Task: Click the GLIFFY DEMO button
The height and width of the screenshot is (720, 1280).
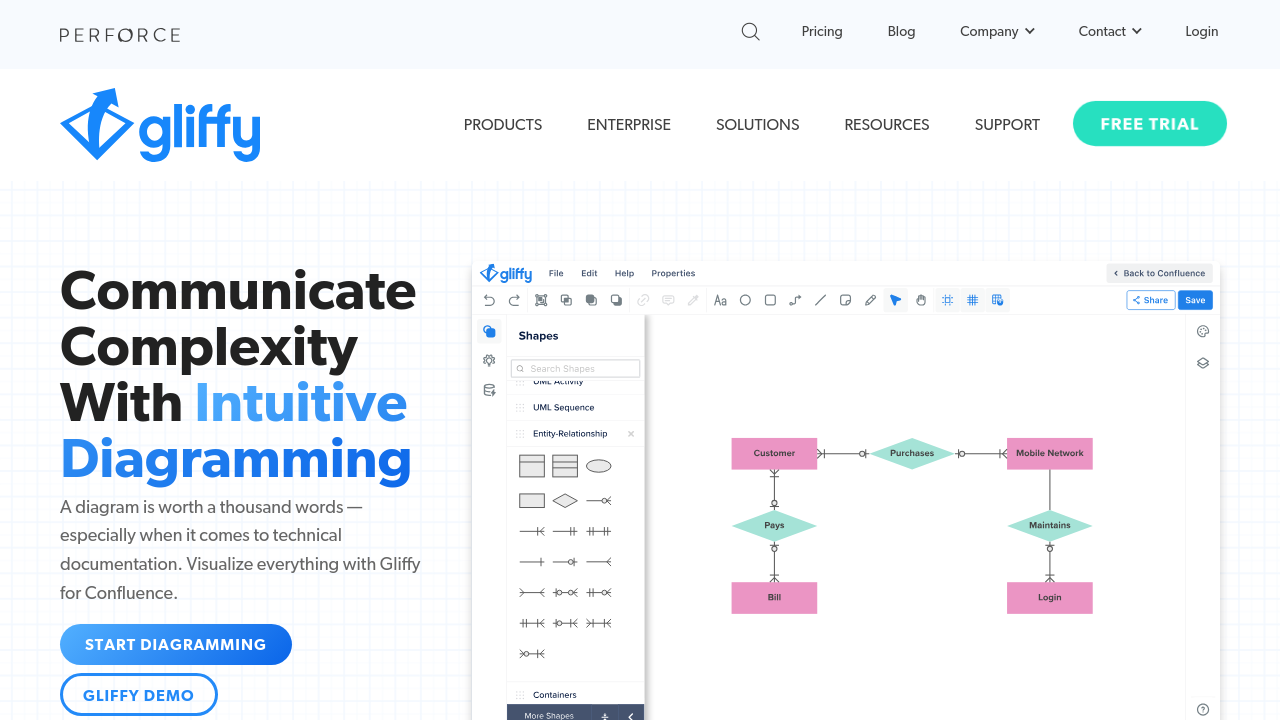Action: pyautogui.click(x=139, y=695)
